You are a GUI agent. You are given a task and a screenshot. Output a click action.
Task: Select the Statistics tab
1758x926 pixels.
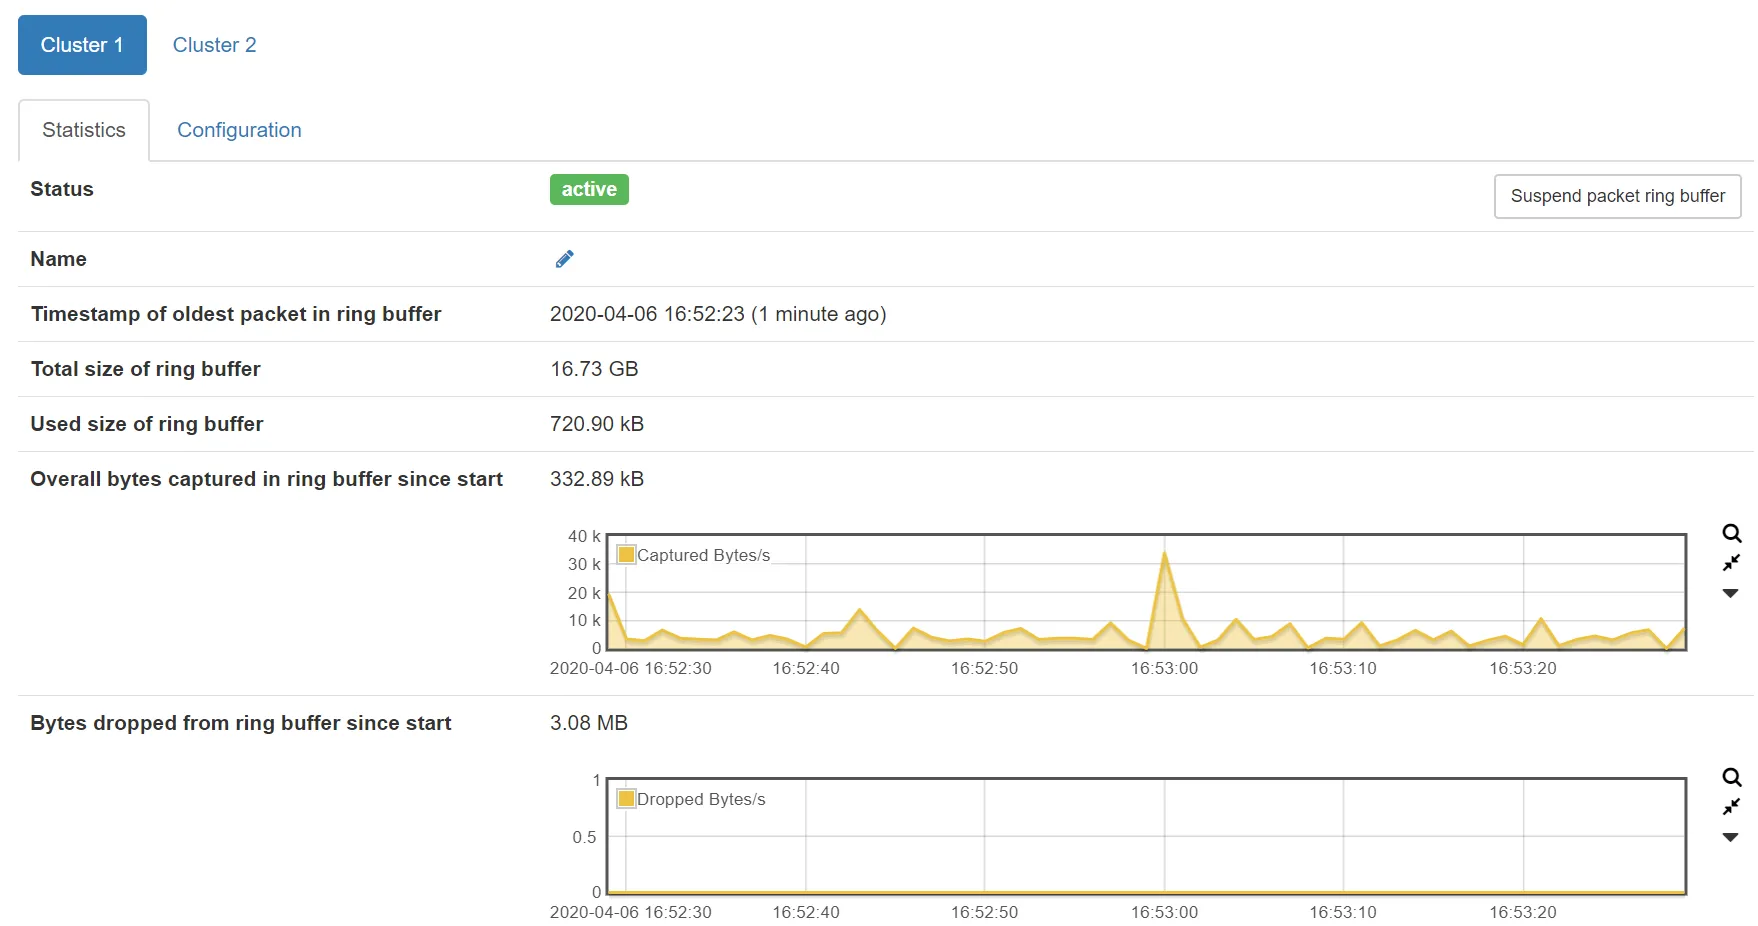coord(84,130)
